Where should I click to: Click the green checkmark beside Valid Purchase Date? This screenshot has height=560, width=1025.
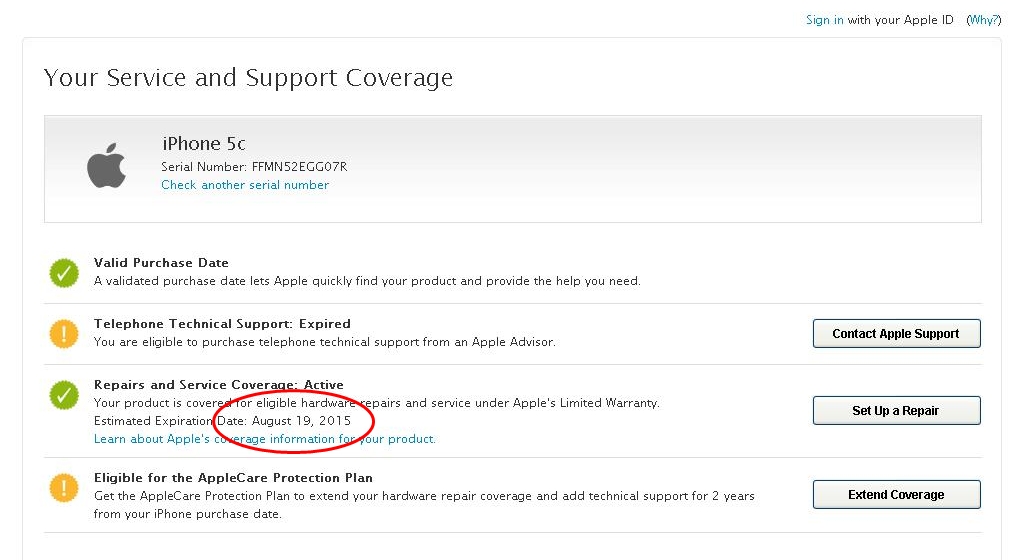64,273
